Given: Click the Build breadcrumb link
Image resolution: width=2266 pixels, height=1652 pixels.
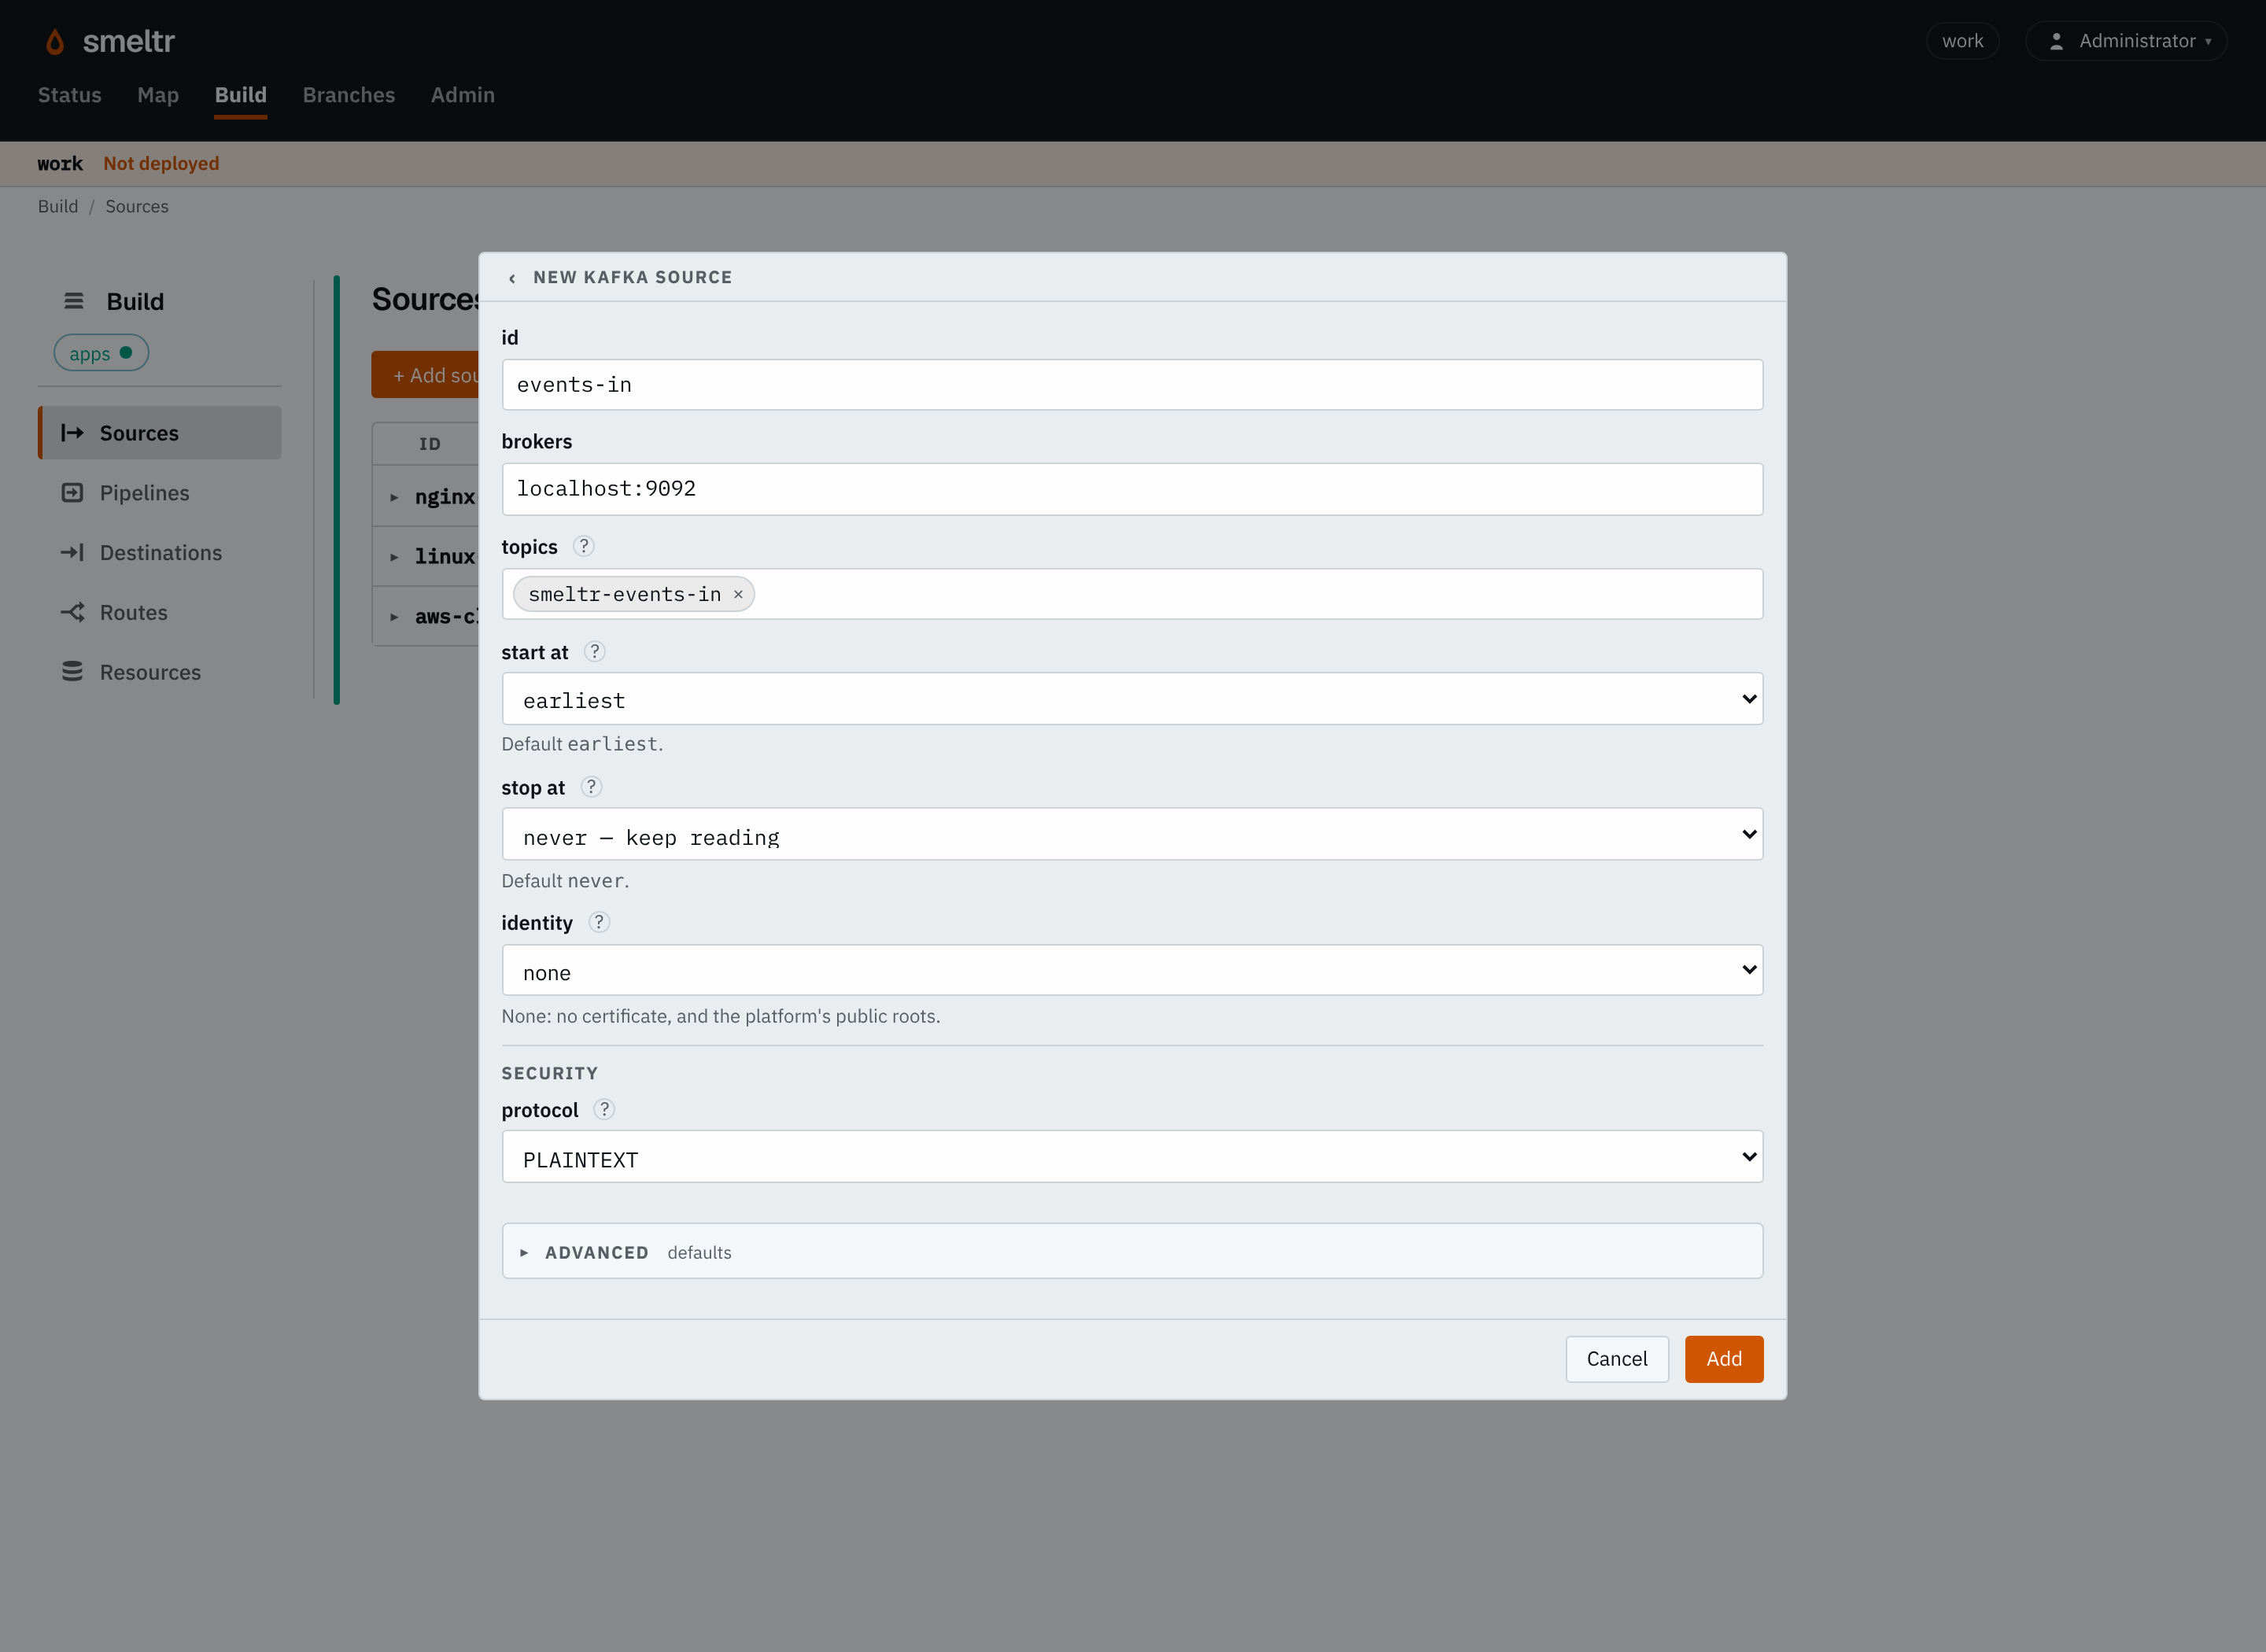Looking at the screenshot, I should pyautogui.click(x=58, y=206).
